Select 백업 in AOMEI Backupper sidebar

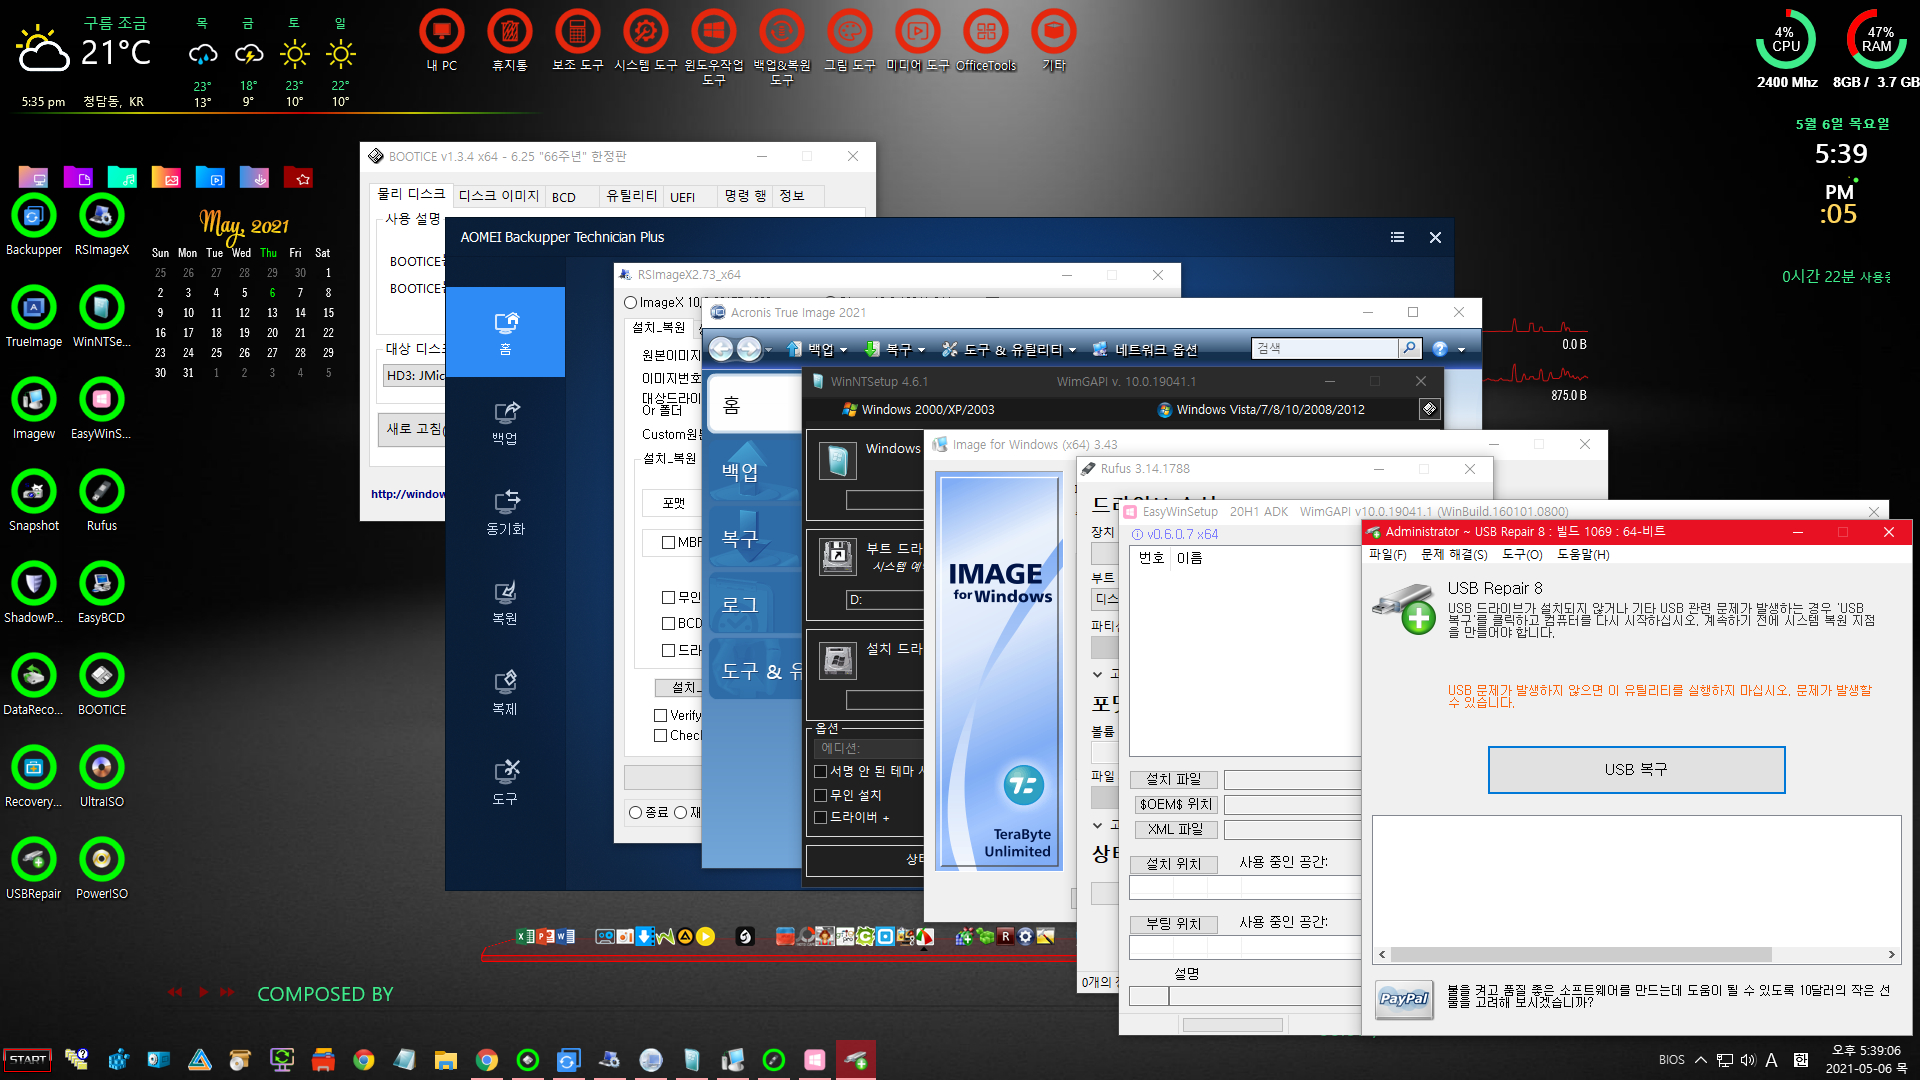505,422
